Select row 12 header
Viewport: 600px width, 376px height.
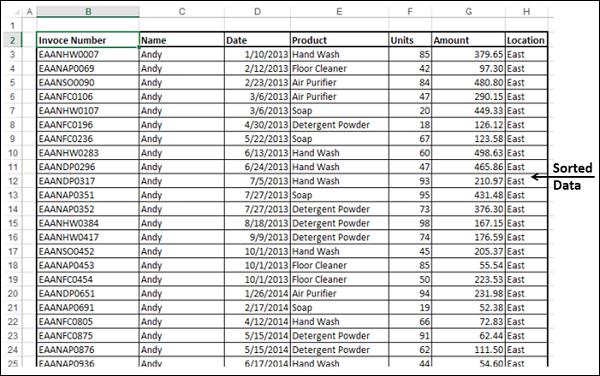(12, 181)
